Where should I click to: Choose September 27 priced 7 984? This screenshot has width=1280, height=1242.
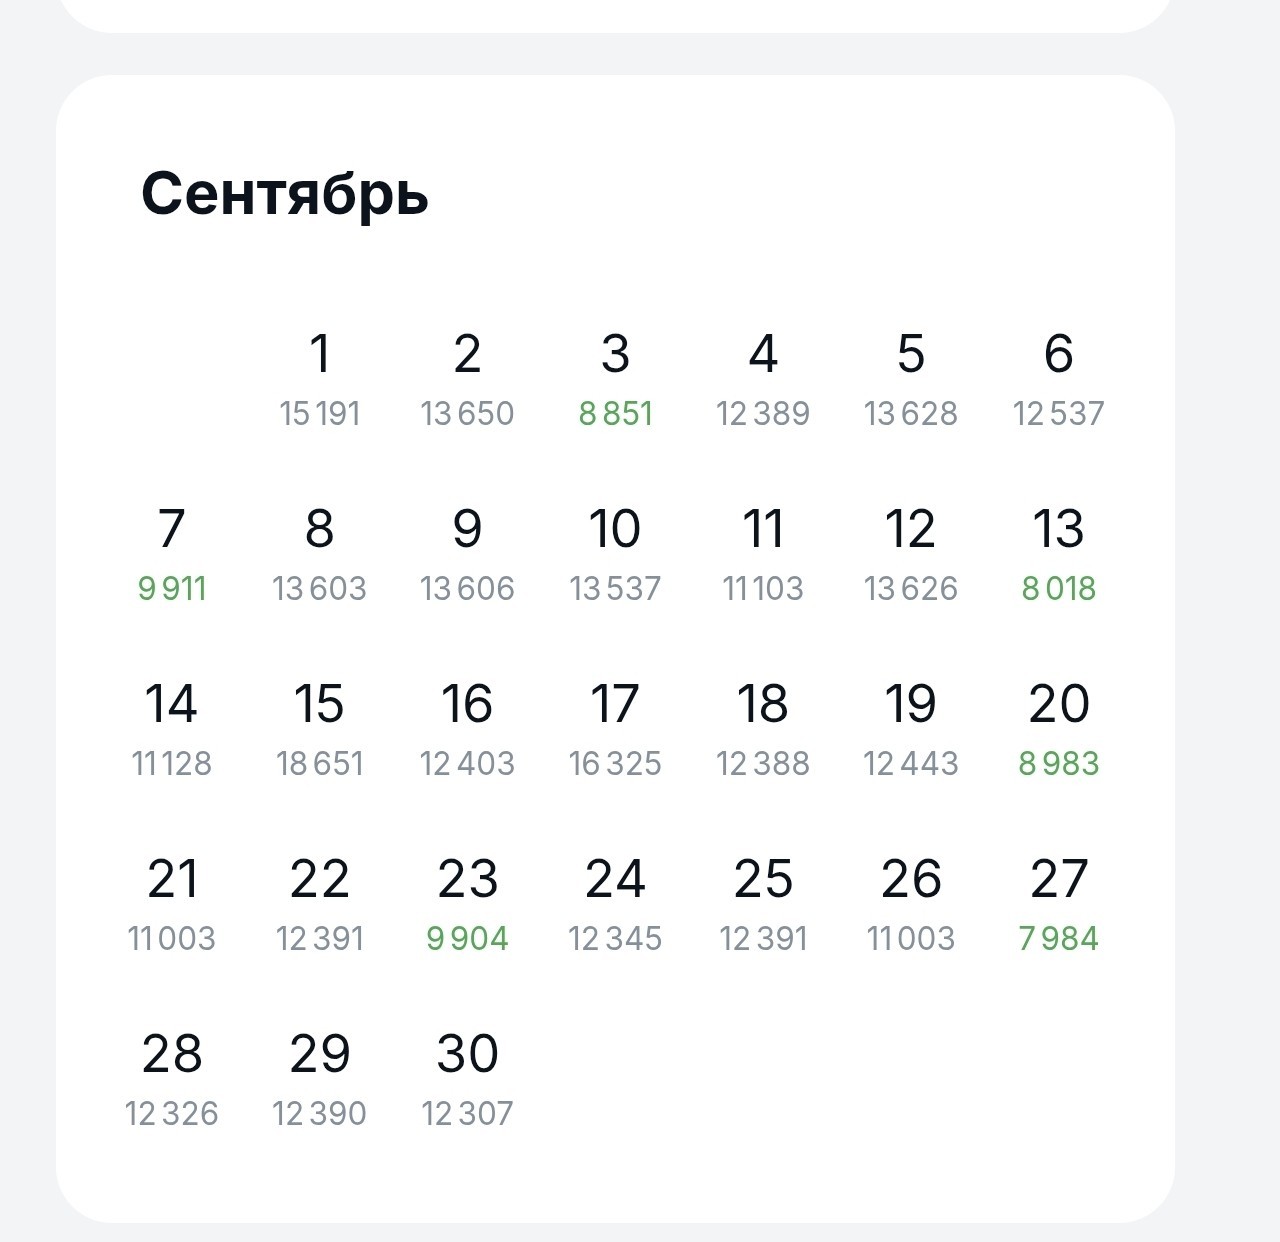pos(1058,905)
